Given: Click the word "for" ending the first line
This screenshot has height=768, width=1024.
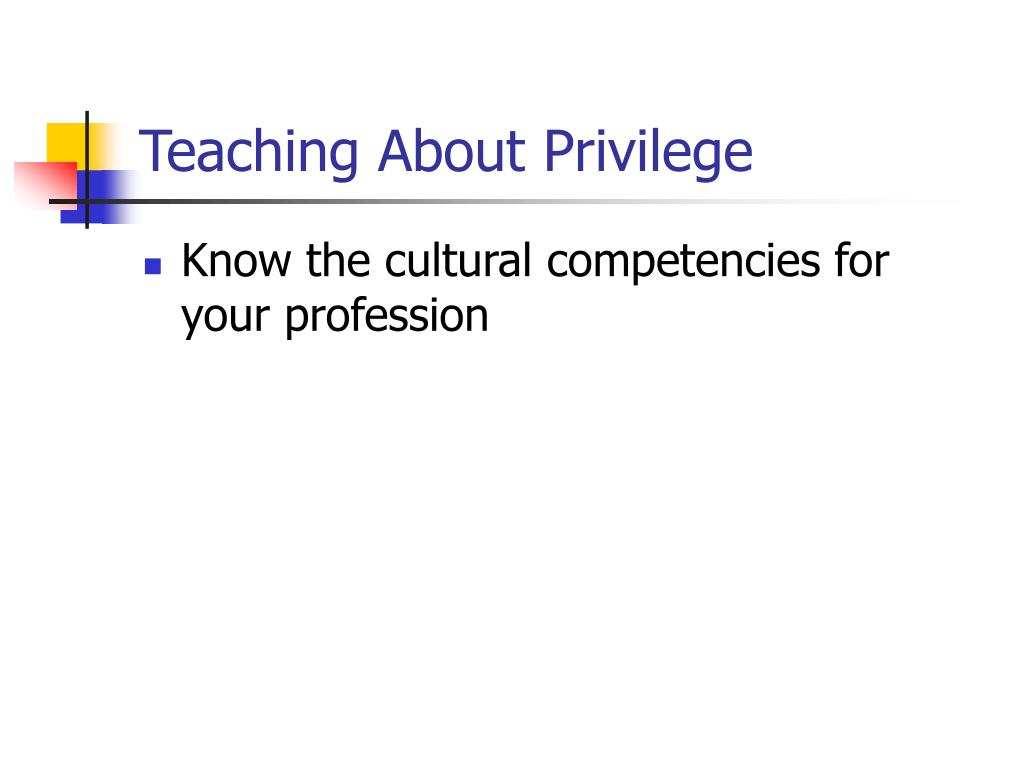Looking at the screenshot, I should [x=862, y=260].
